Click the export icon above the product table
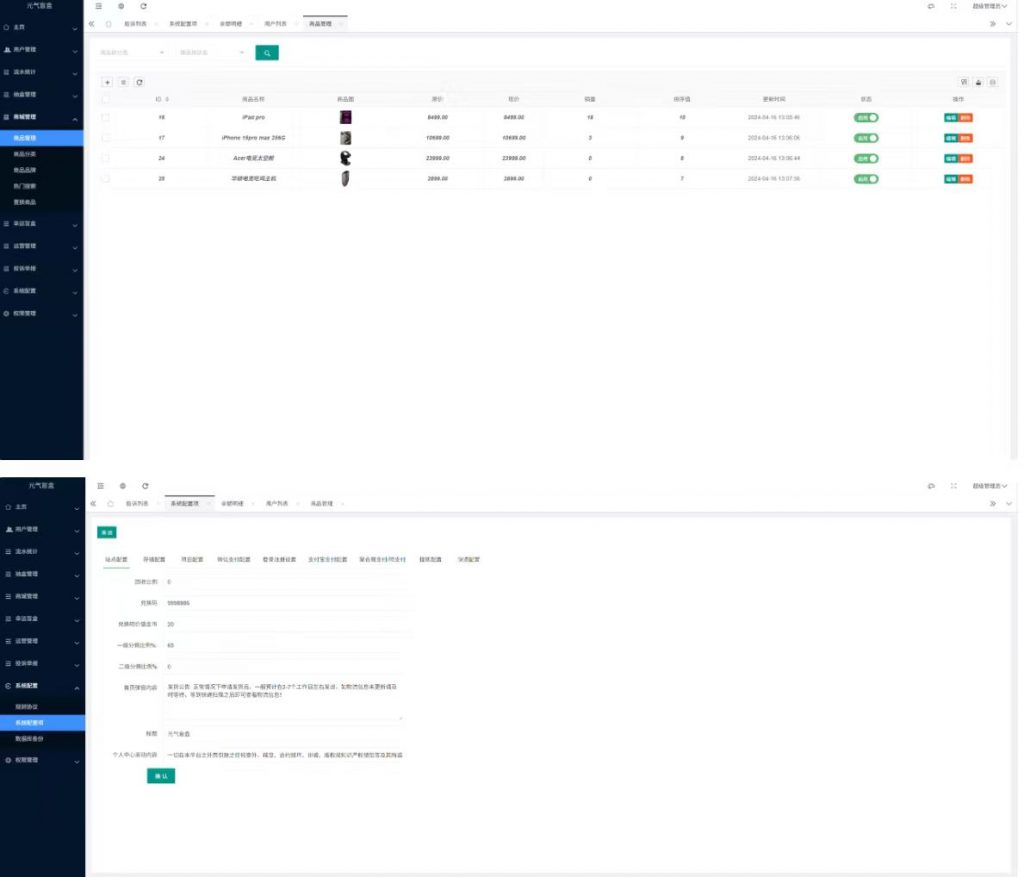The image size is (1024, 877). pyautogui.click(x=992, y=82)
